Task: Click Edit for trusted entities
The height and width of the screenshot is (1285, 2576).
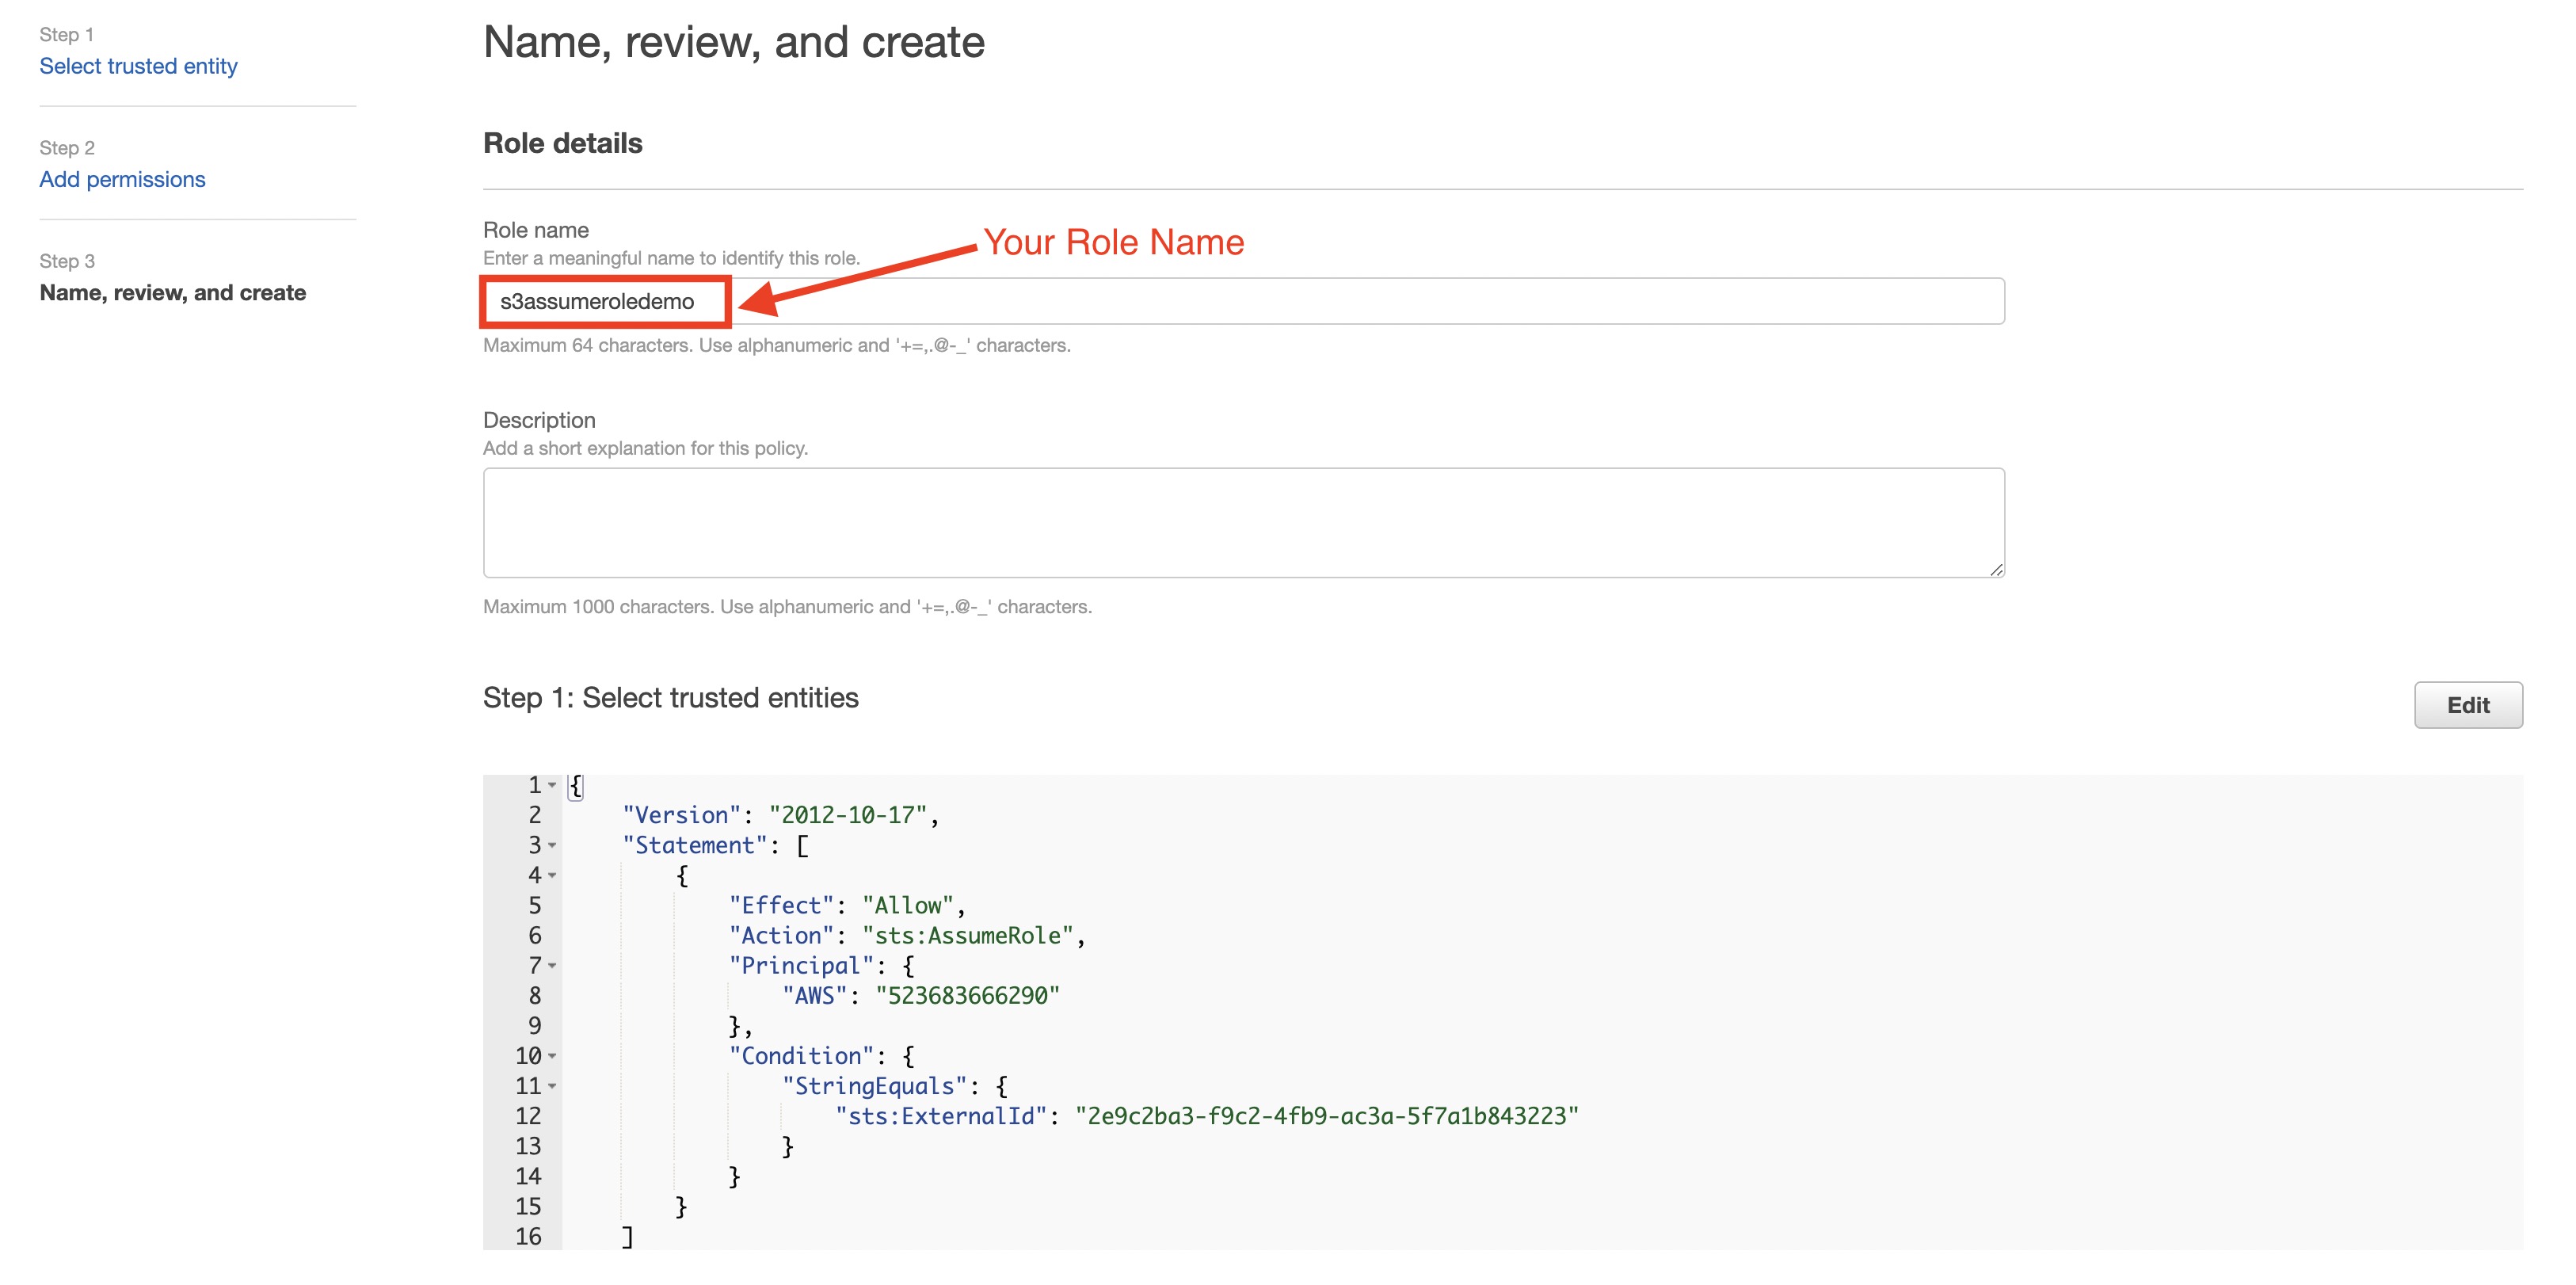Action: 2467,705
